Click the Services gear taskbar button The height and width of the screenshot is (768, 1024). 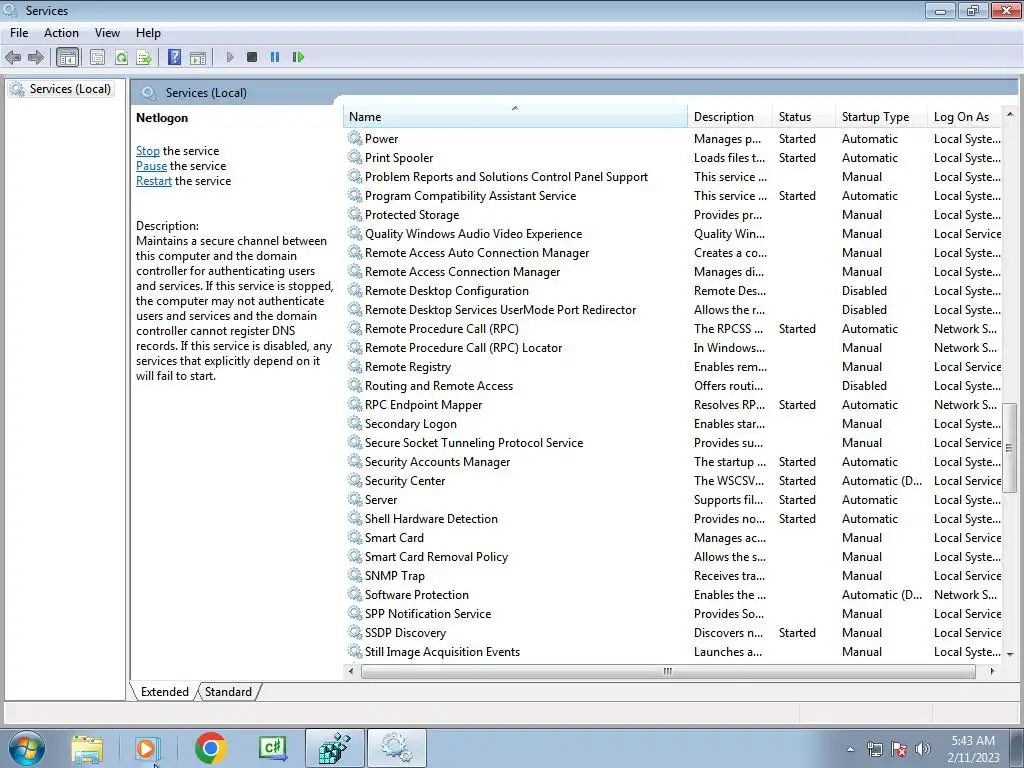(x=396, y=748)
